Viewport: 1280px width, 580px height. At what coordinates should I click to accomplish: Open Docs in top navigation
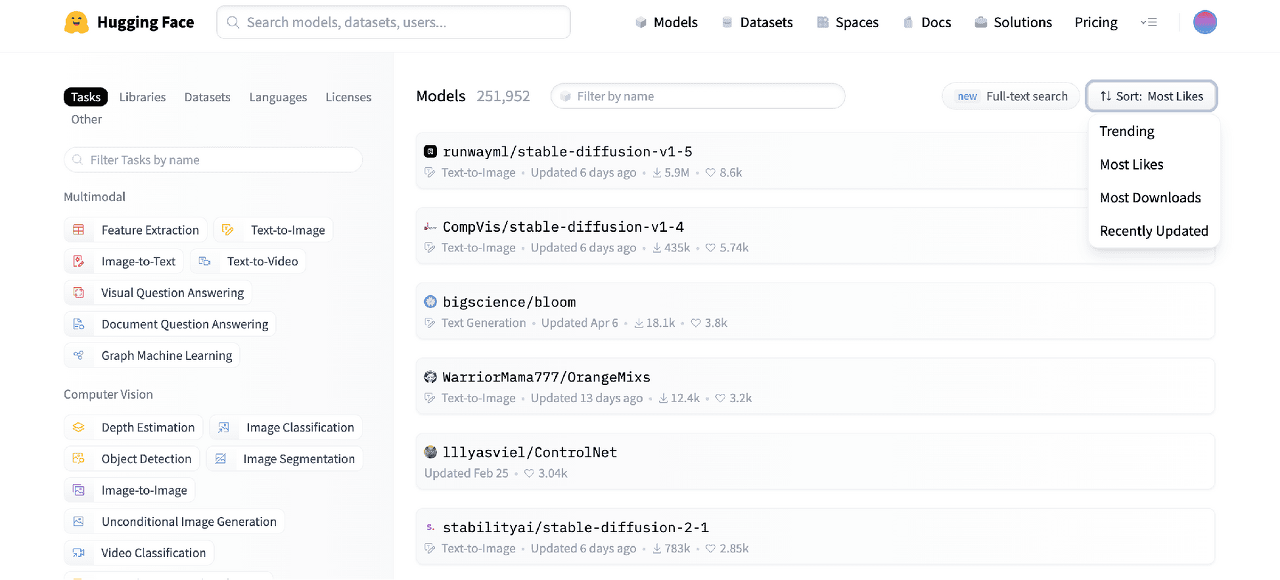coord(926,22)
